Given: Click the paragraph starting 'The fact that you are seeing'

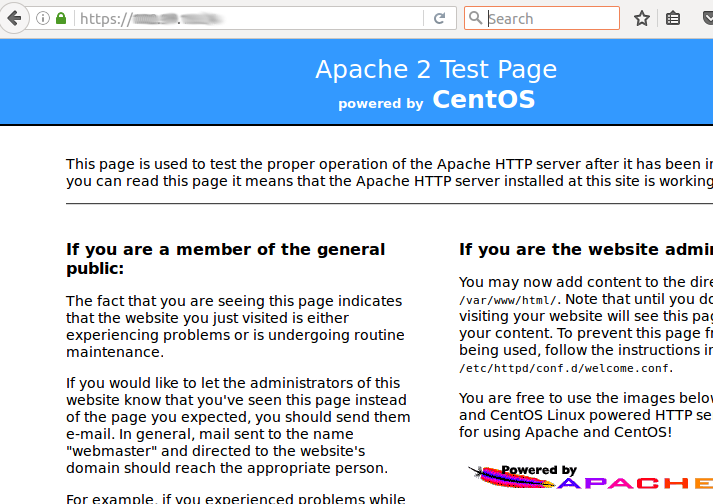Looking at the screenshot, I should tap(235, 327).
